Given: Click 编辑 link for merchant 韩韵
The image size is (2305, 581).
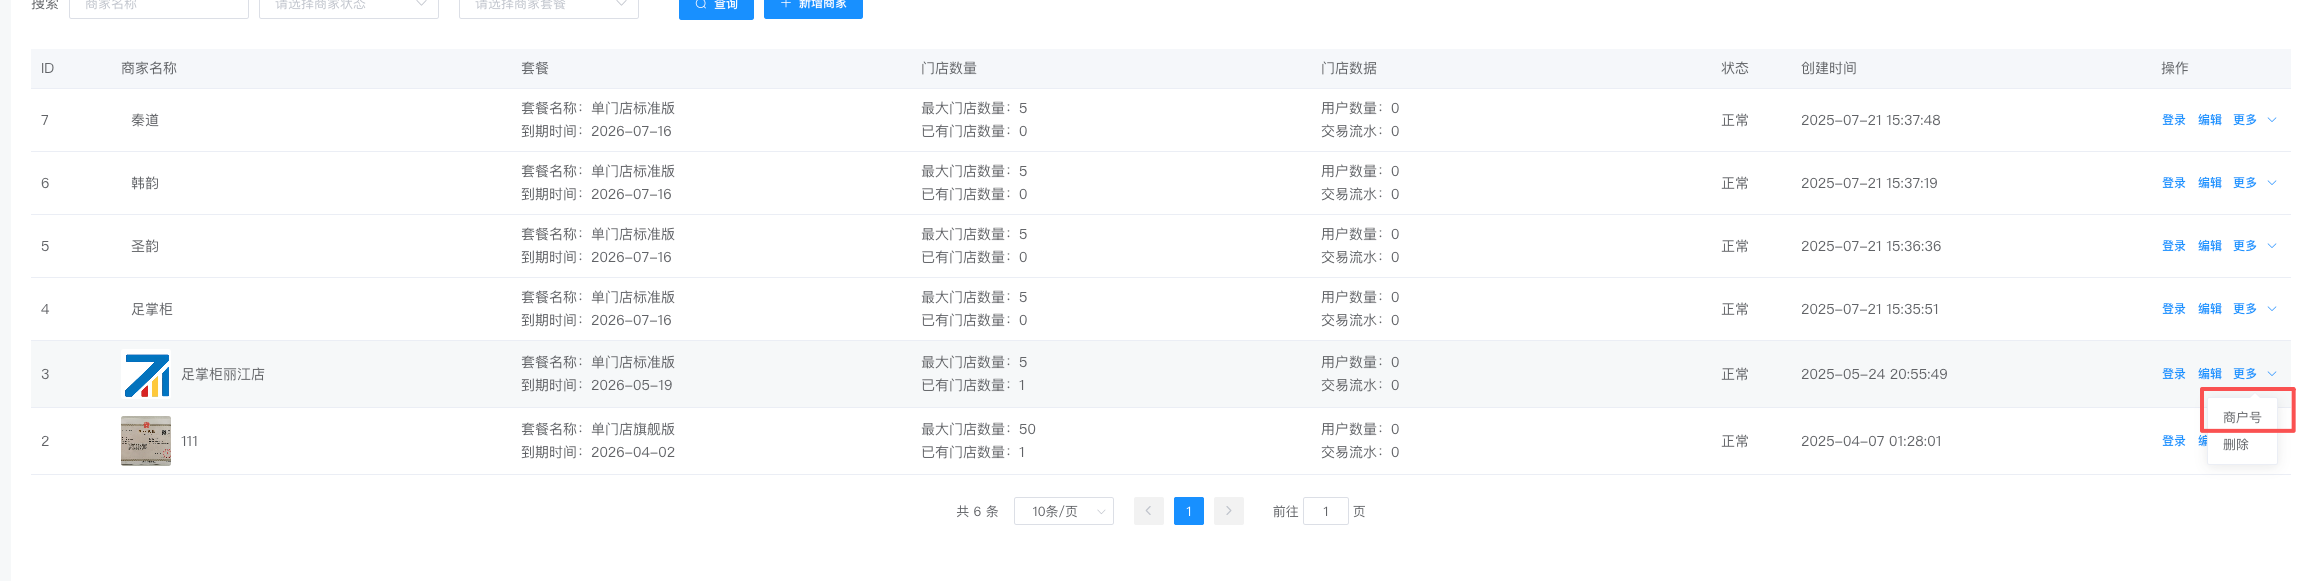Looking at the screenshot, I should click(2209, 183).
